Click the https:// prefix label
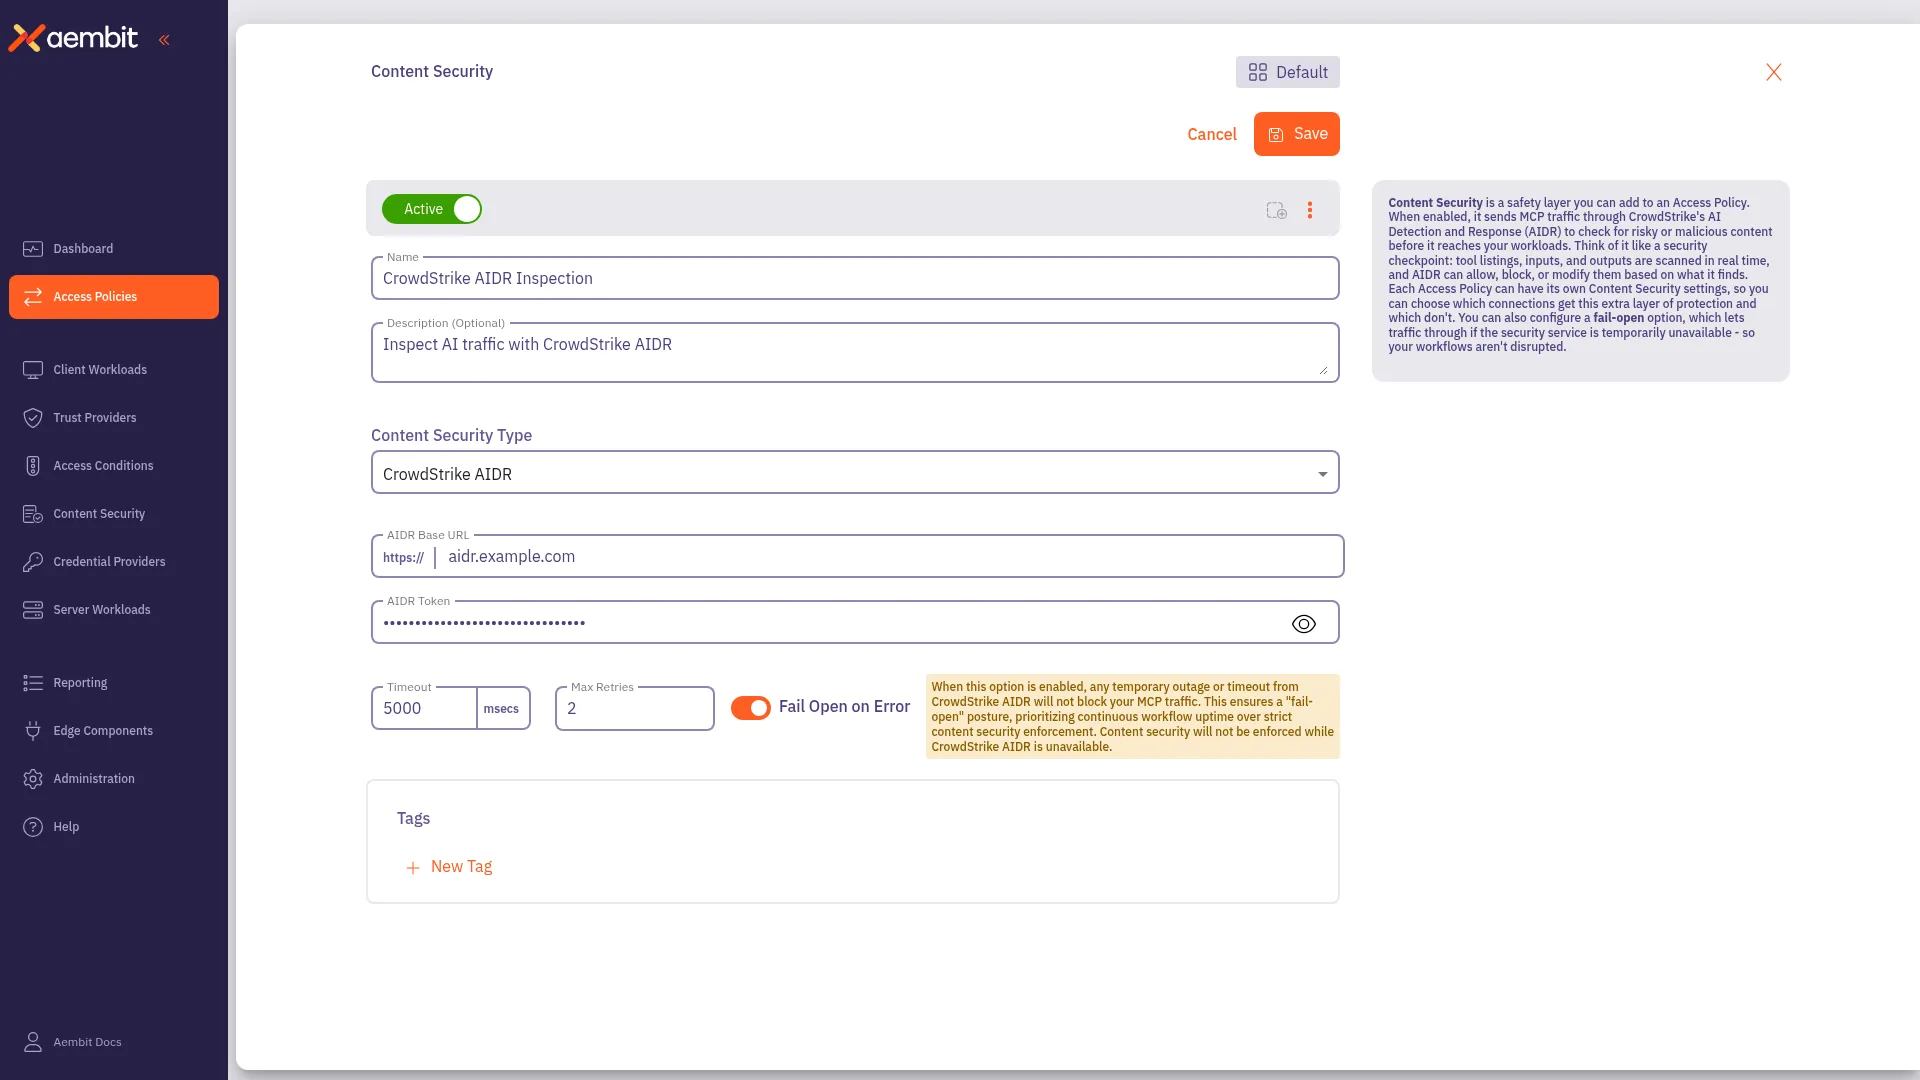The image size is (1920, 1080). click(x=403, y=558)
